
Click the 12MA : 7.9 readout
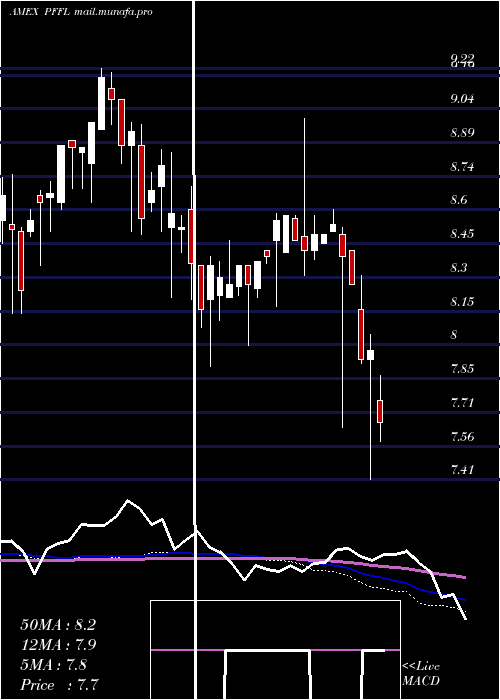[x=58, y=645]
